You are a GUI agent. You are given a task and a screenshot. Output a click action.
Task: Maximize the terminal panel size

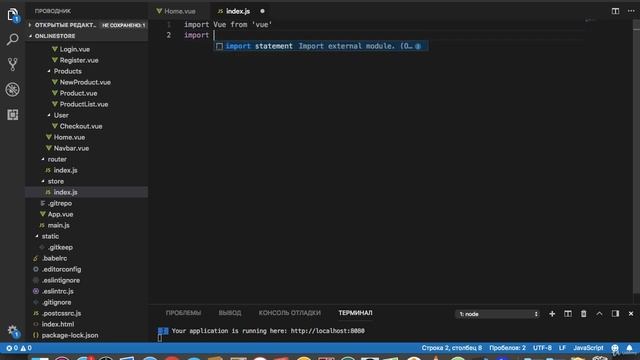[x=599, y=313]
